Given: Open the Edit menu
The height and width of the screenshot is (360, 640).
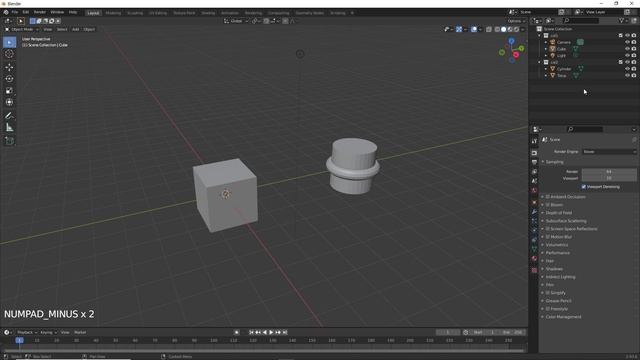Looking at the screenshot, I should click(26, 12).
